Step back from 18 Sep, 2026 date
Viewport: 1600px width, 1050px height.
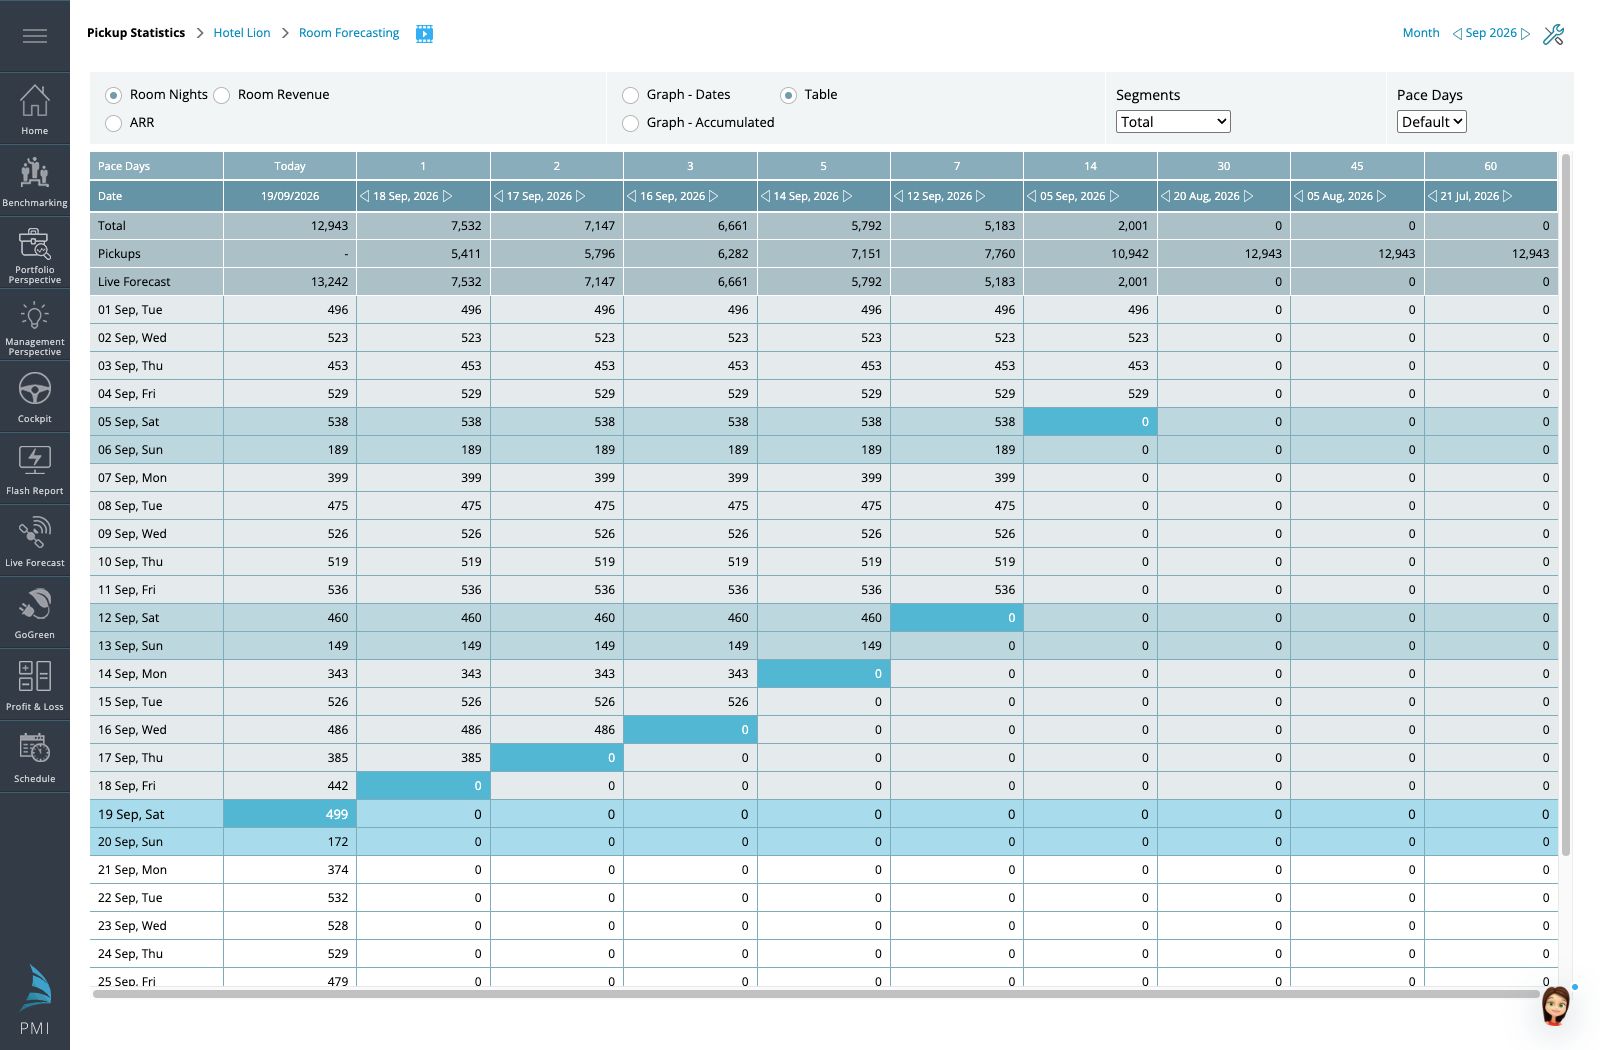[x=365, y=196]
